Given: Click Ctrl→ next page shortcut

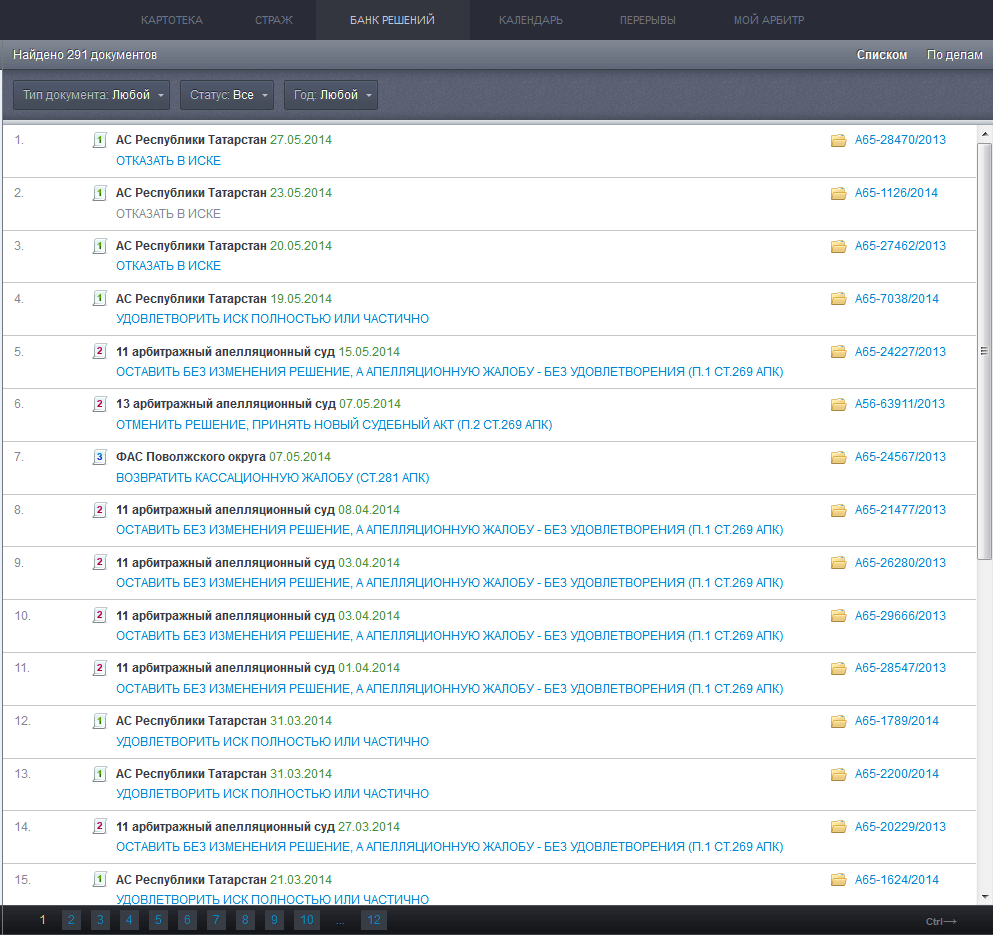Looking at the screenshot, I should pyautogui.click(x=941, y=922).
